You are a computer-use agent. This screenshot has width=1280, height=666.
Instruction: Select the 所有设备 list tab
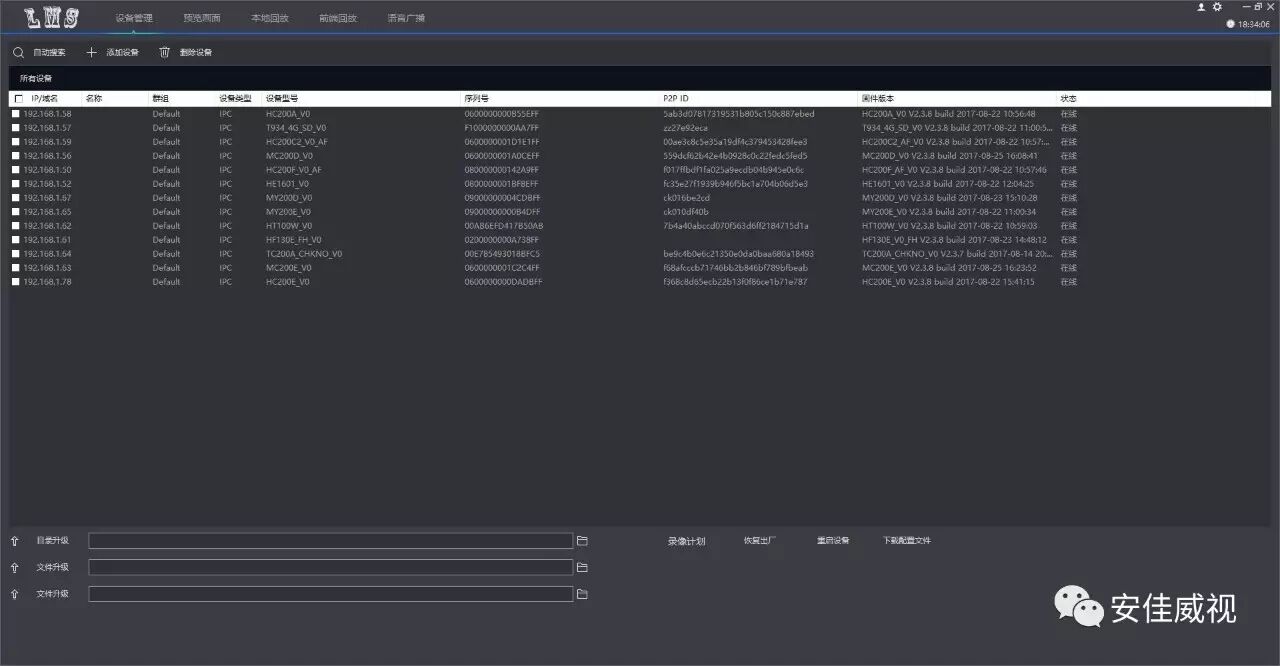(x=36, y=78)
